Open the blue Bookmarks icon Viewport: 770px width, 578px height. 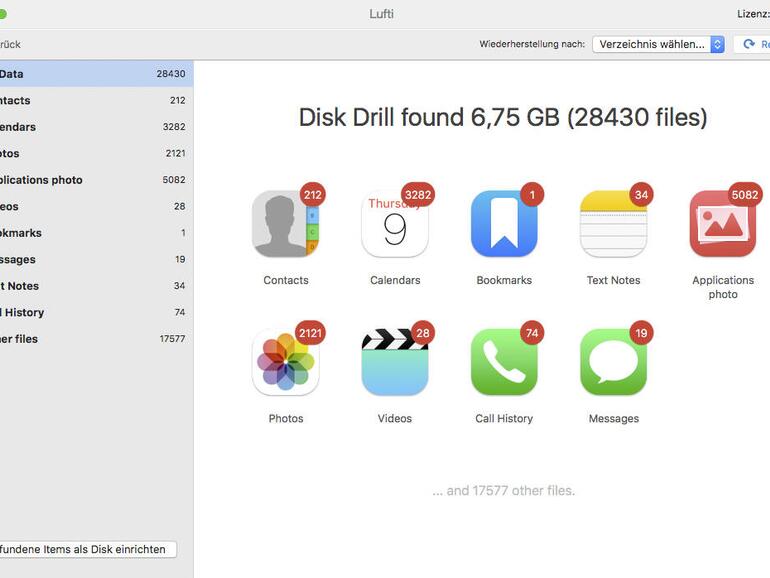click(504, 224)
